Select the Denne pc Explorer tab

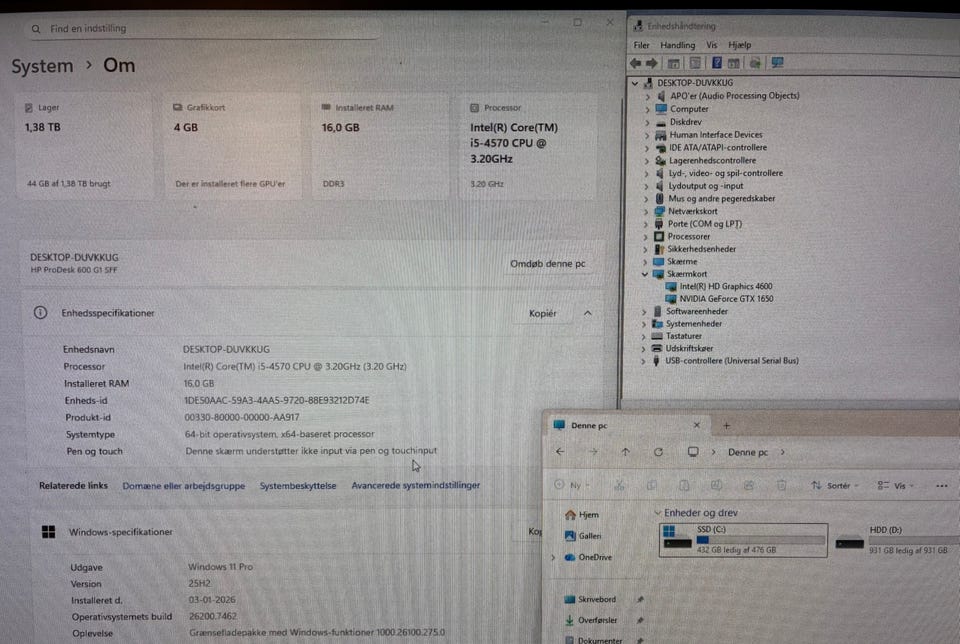point(627,425)
